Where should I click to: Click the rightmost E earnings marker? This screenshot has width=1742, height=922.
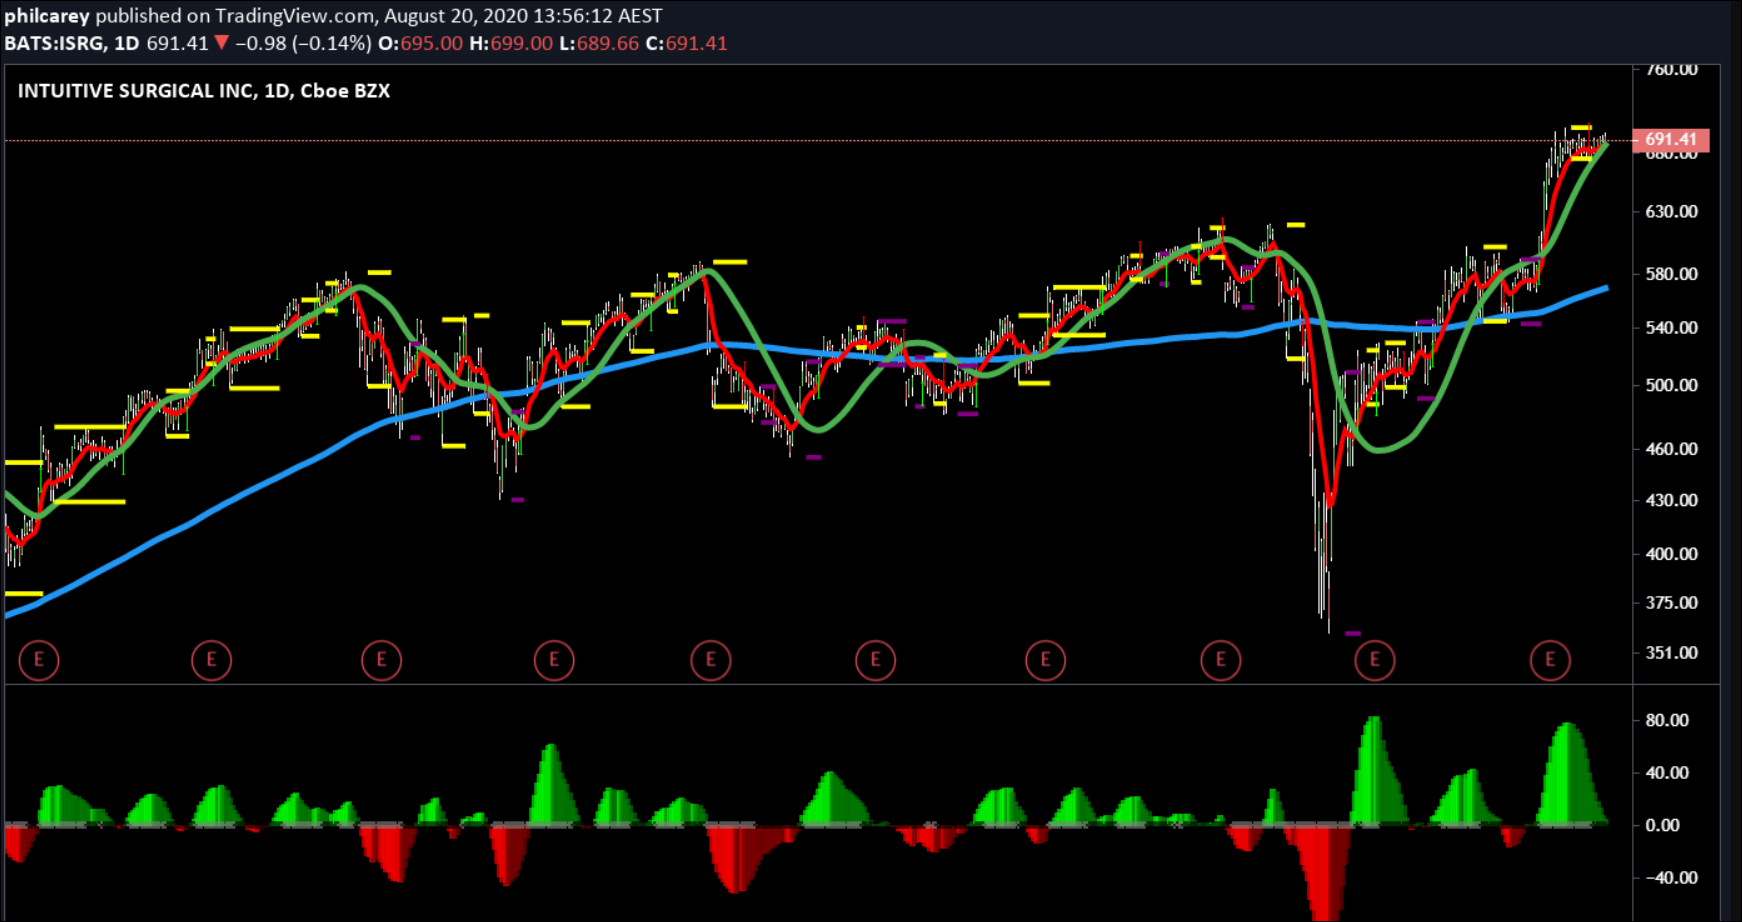pyautogui.click(x=1550, y=660)
